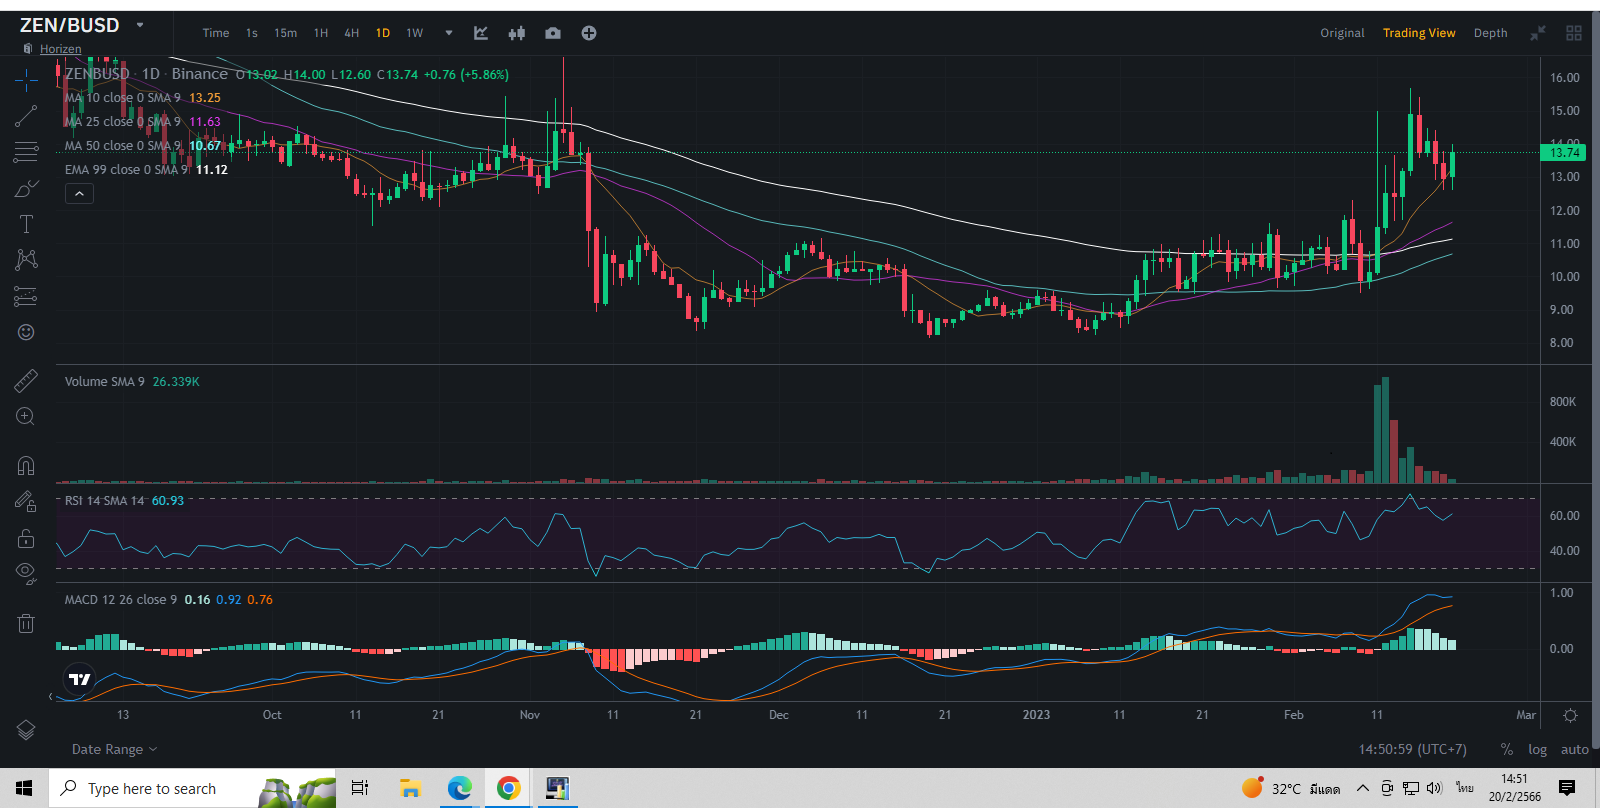Click the EMA 99 indicator legend

point(146,170)
